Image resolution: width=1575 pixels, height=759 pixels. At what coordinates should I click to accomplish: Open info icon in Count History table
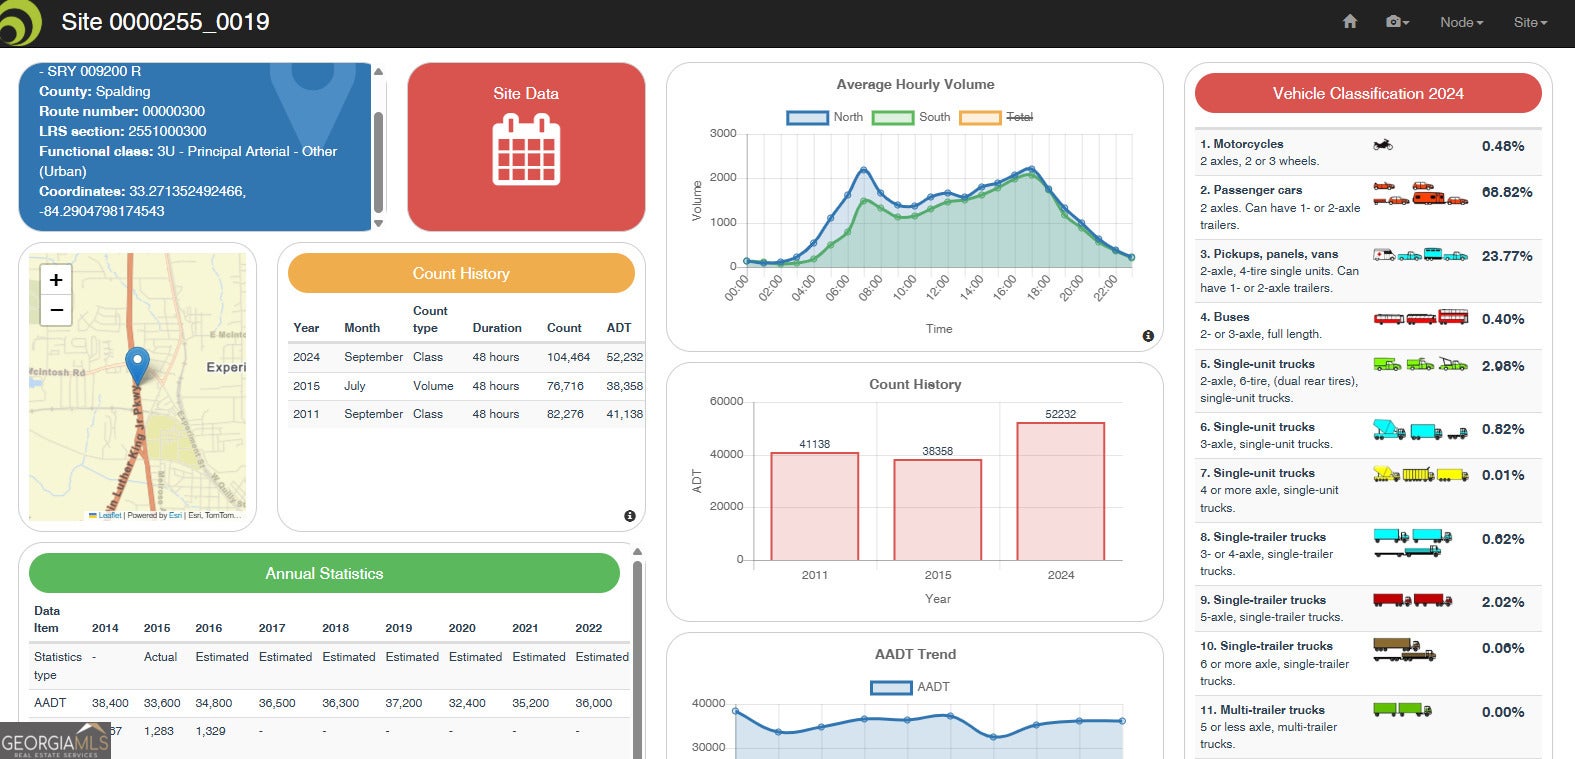(x=630, y=516)
